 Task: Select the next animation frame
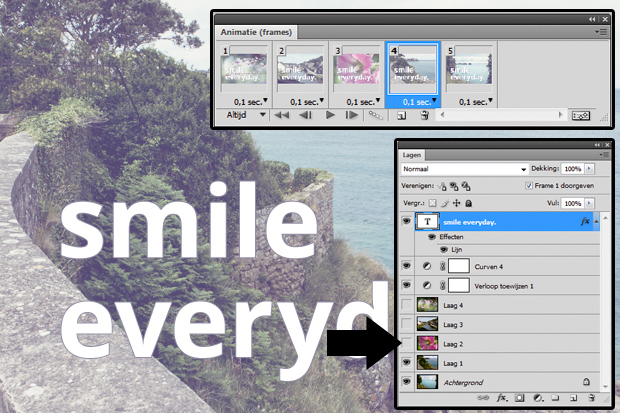pyautogui.click(x=352, y=115)
